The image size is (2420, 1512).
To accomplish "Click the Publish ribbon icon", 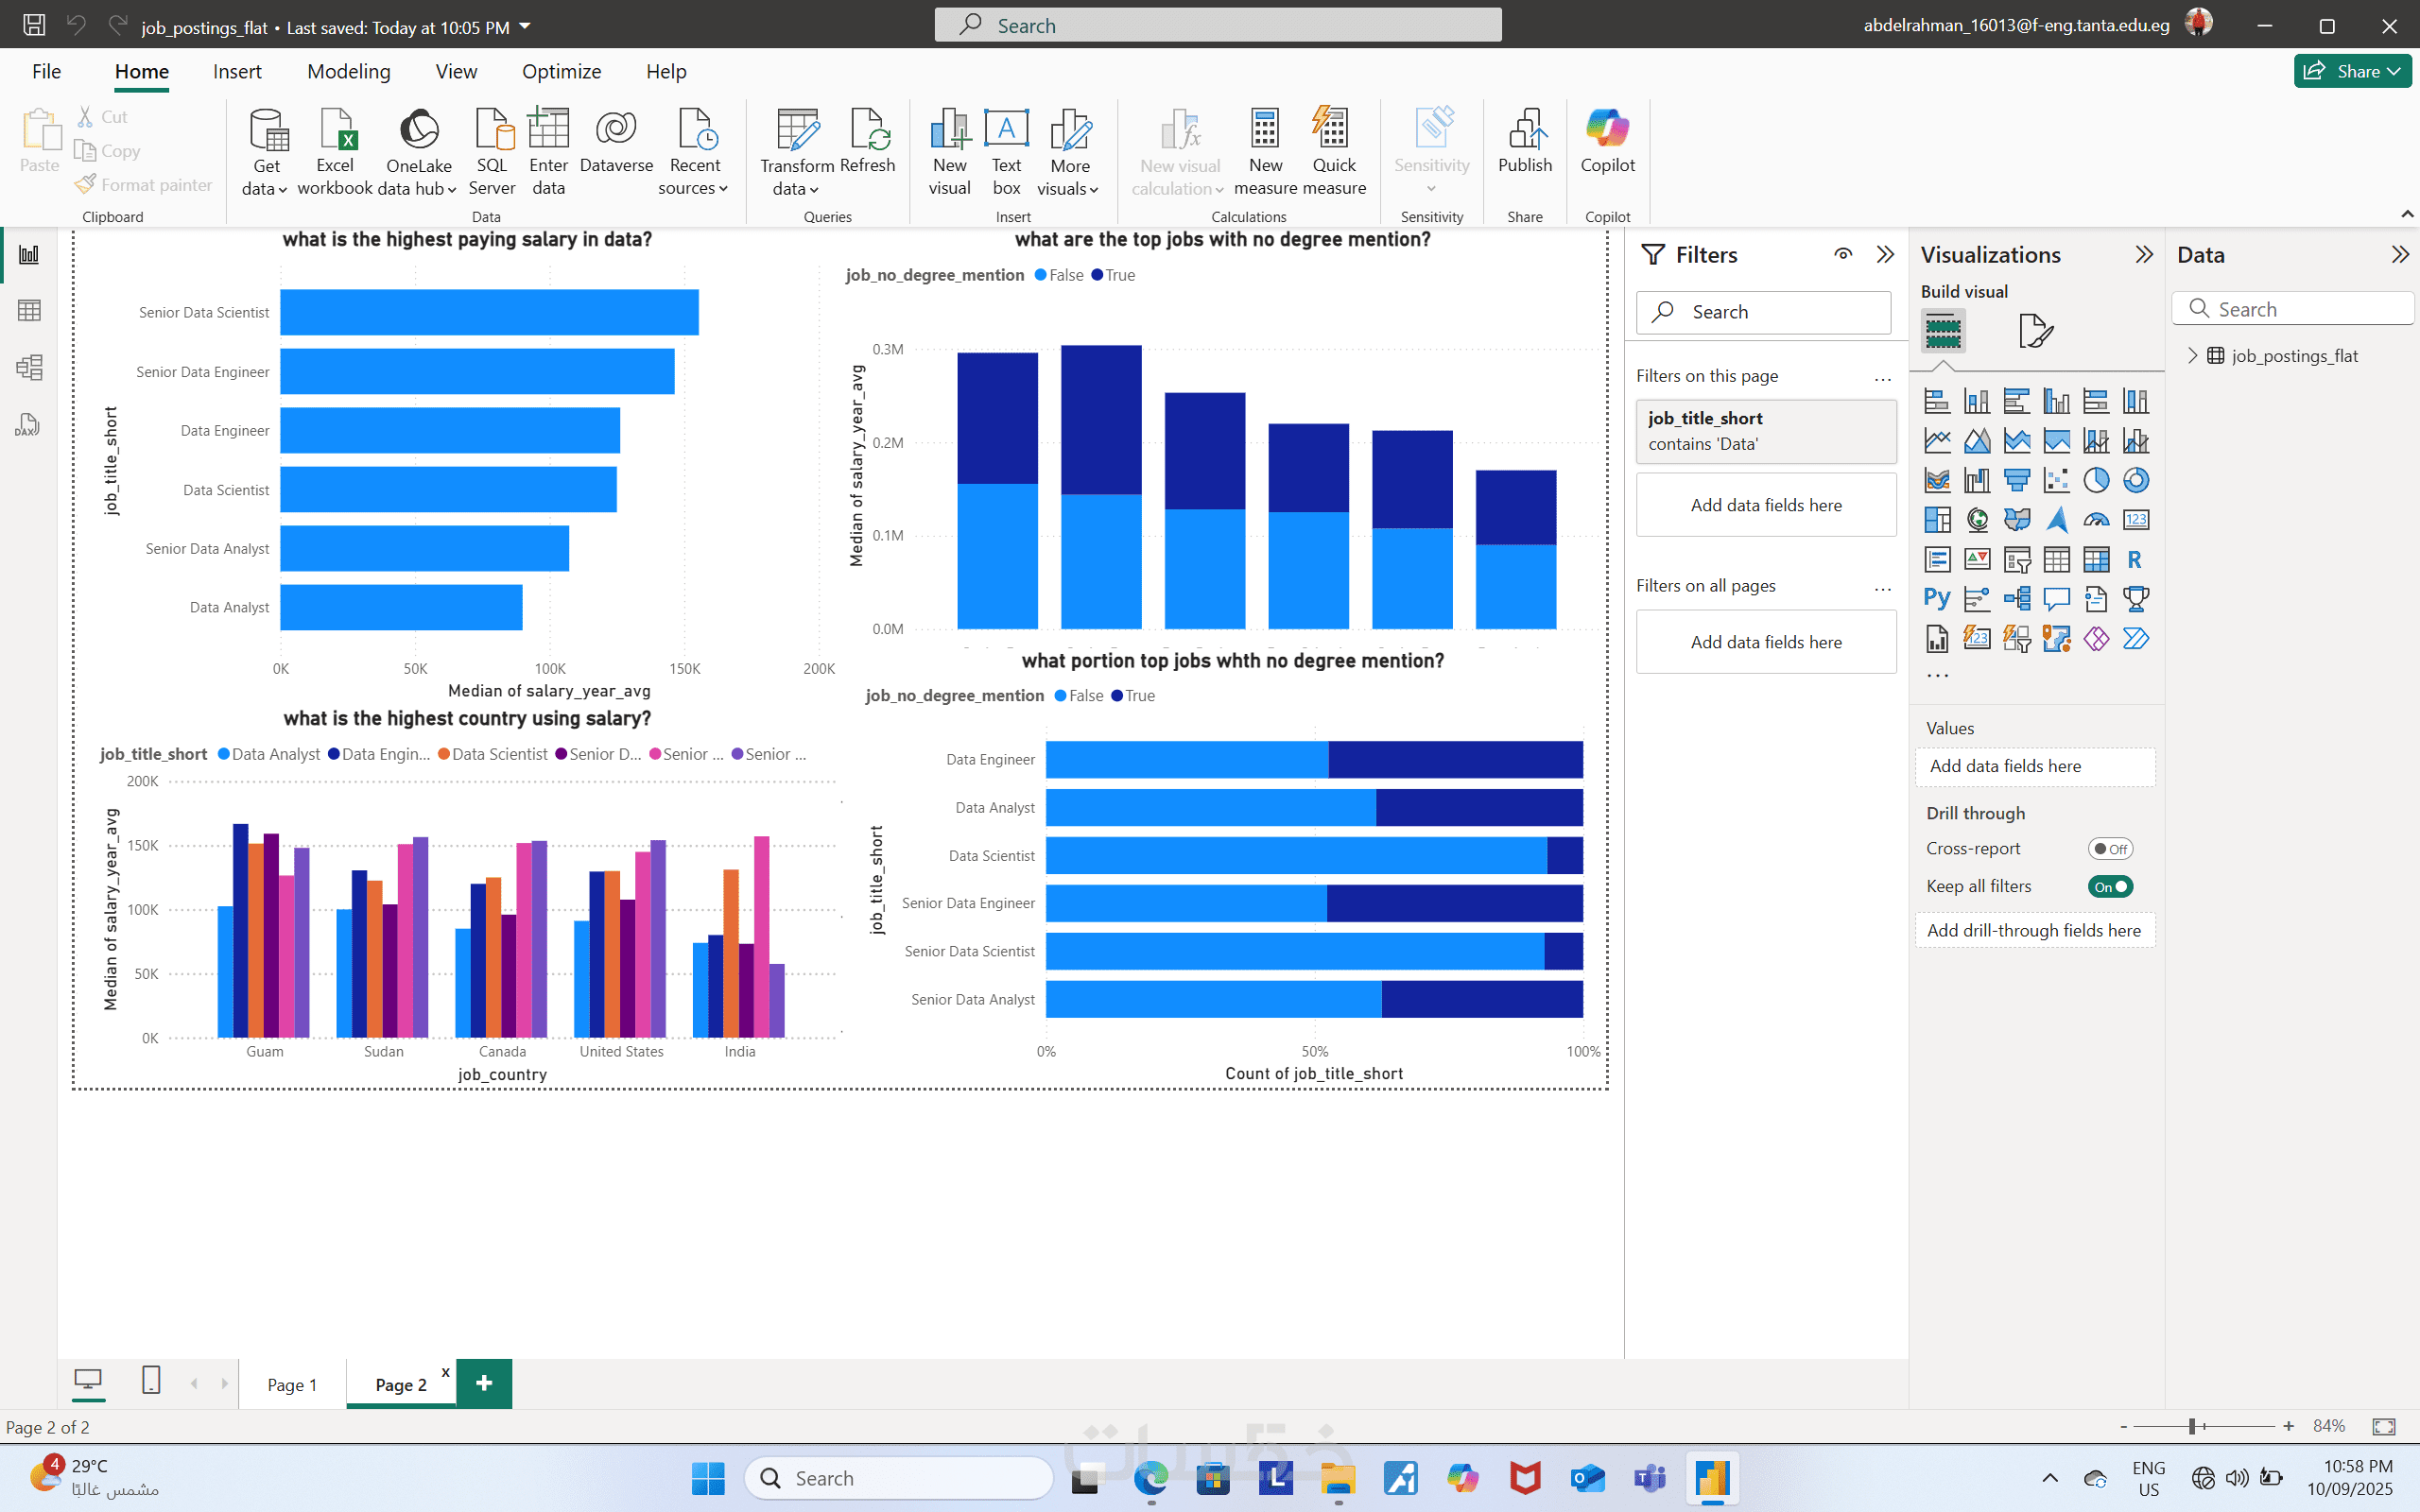I will click(1524, 142).
